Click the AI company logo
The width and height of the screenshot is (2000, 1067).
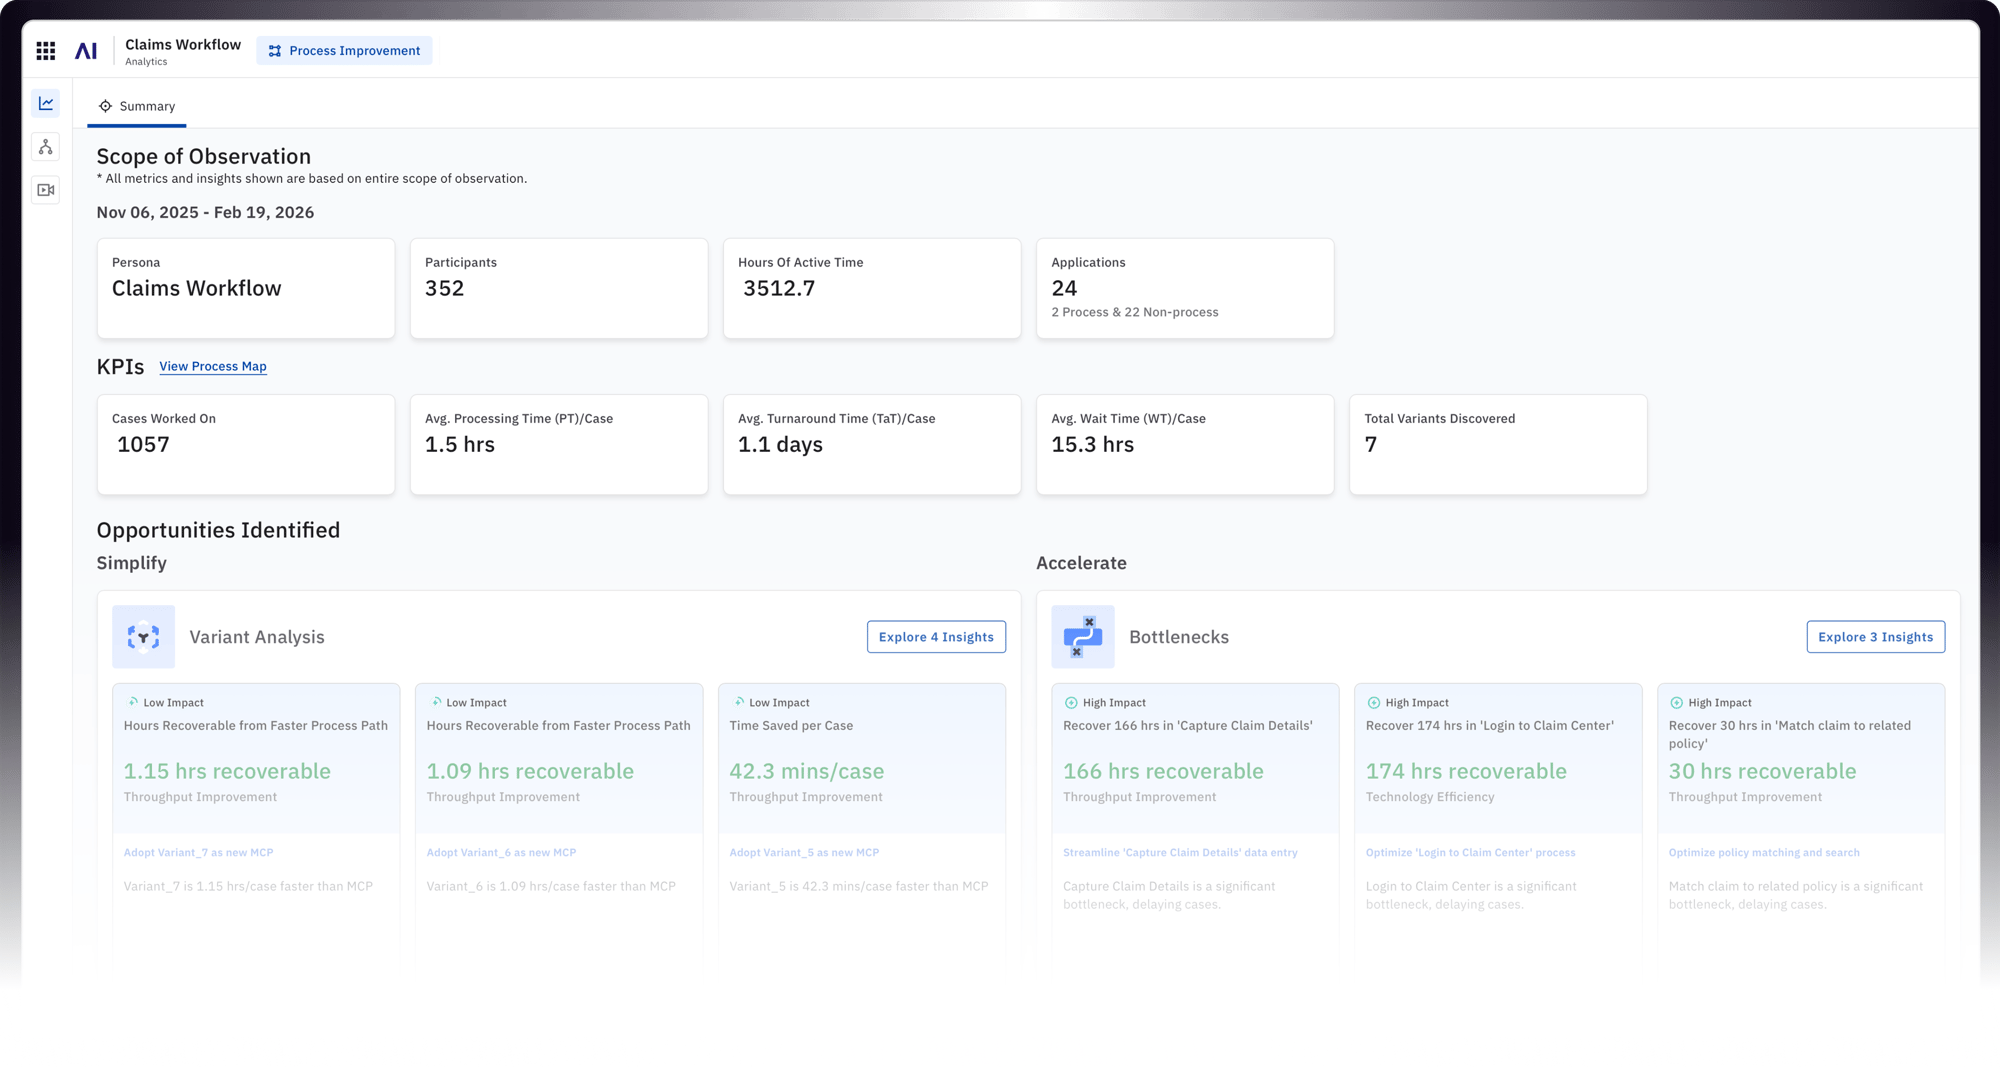tap(87, 50)
